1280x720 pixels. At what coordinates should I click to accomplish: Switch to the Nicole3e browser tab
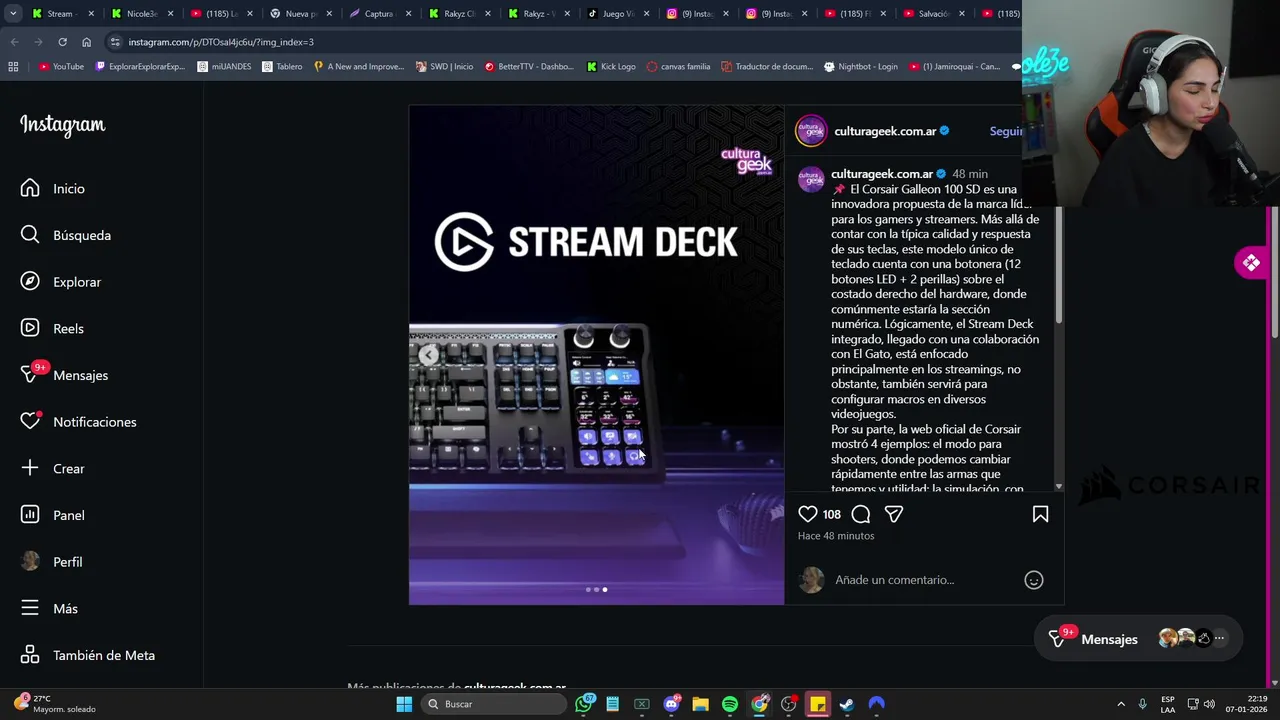pyautogui.click(x=142, y=14)
